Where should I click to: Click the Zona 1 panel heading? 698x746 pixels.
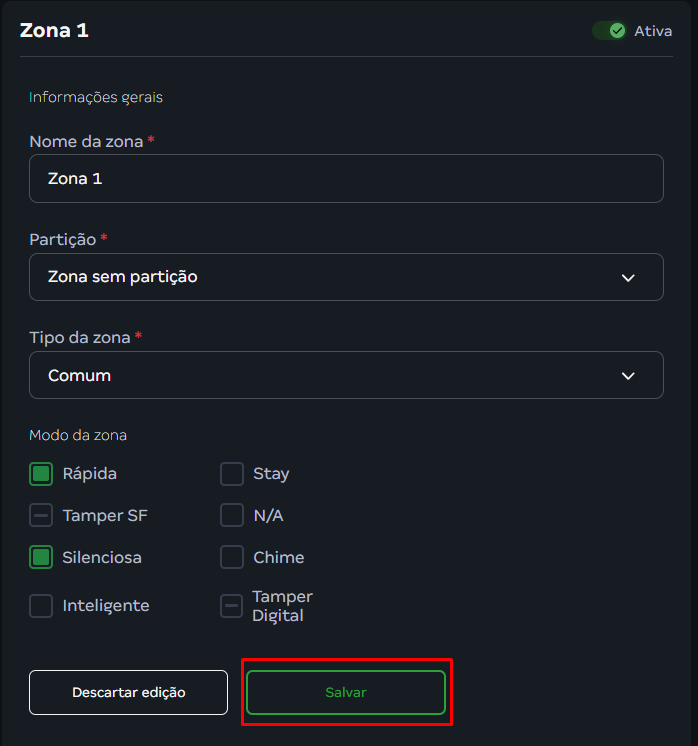pos(54,30)
